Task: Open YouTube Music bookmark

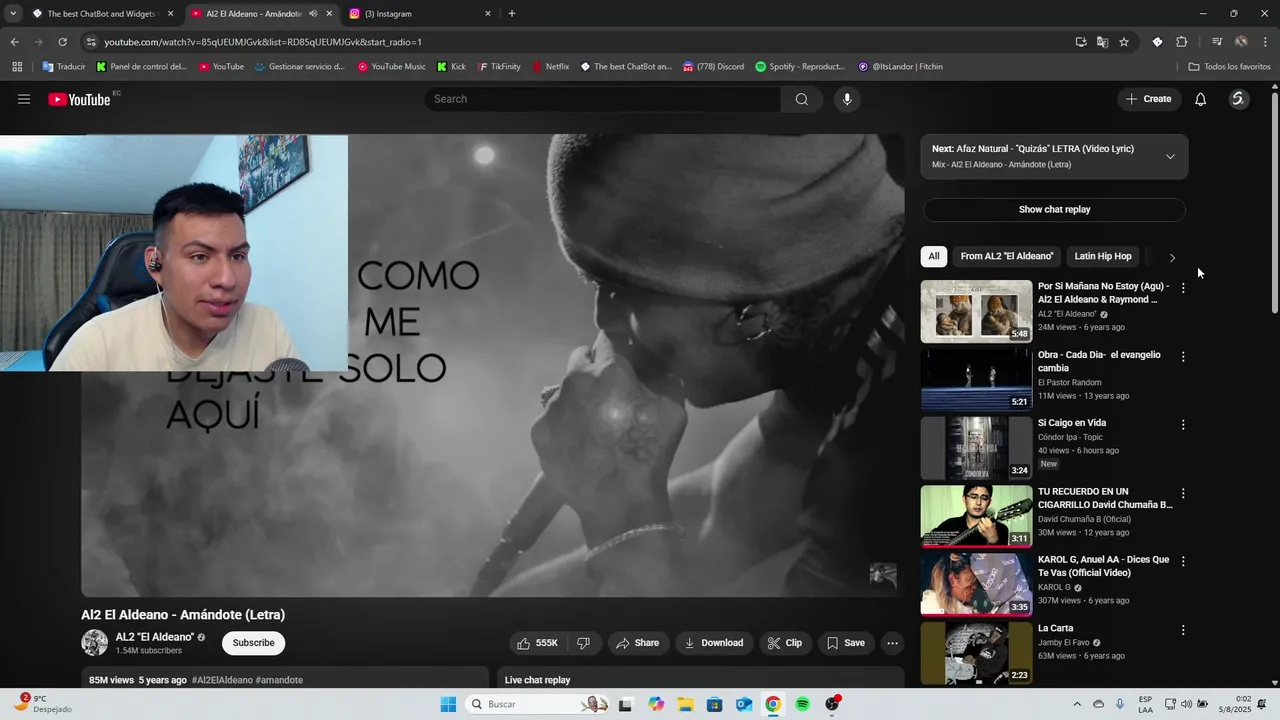Action: (391, 67)
